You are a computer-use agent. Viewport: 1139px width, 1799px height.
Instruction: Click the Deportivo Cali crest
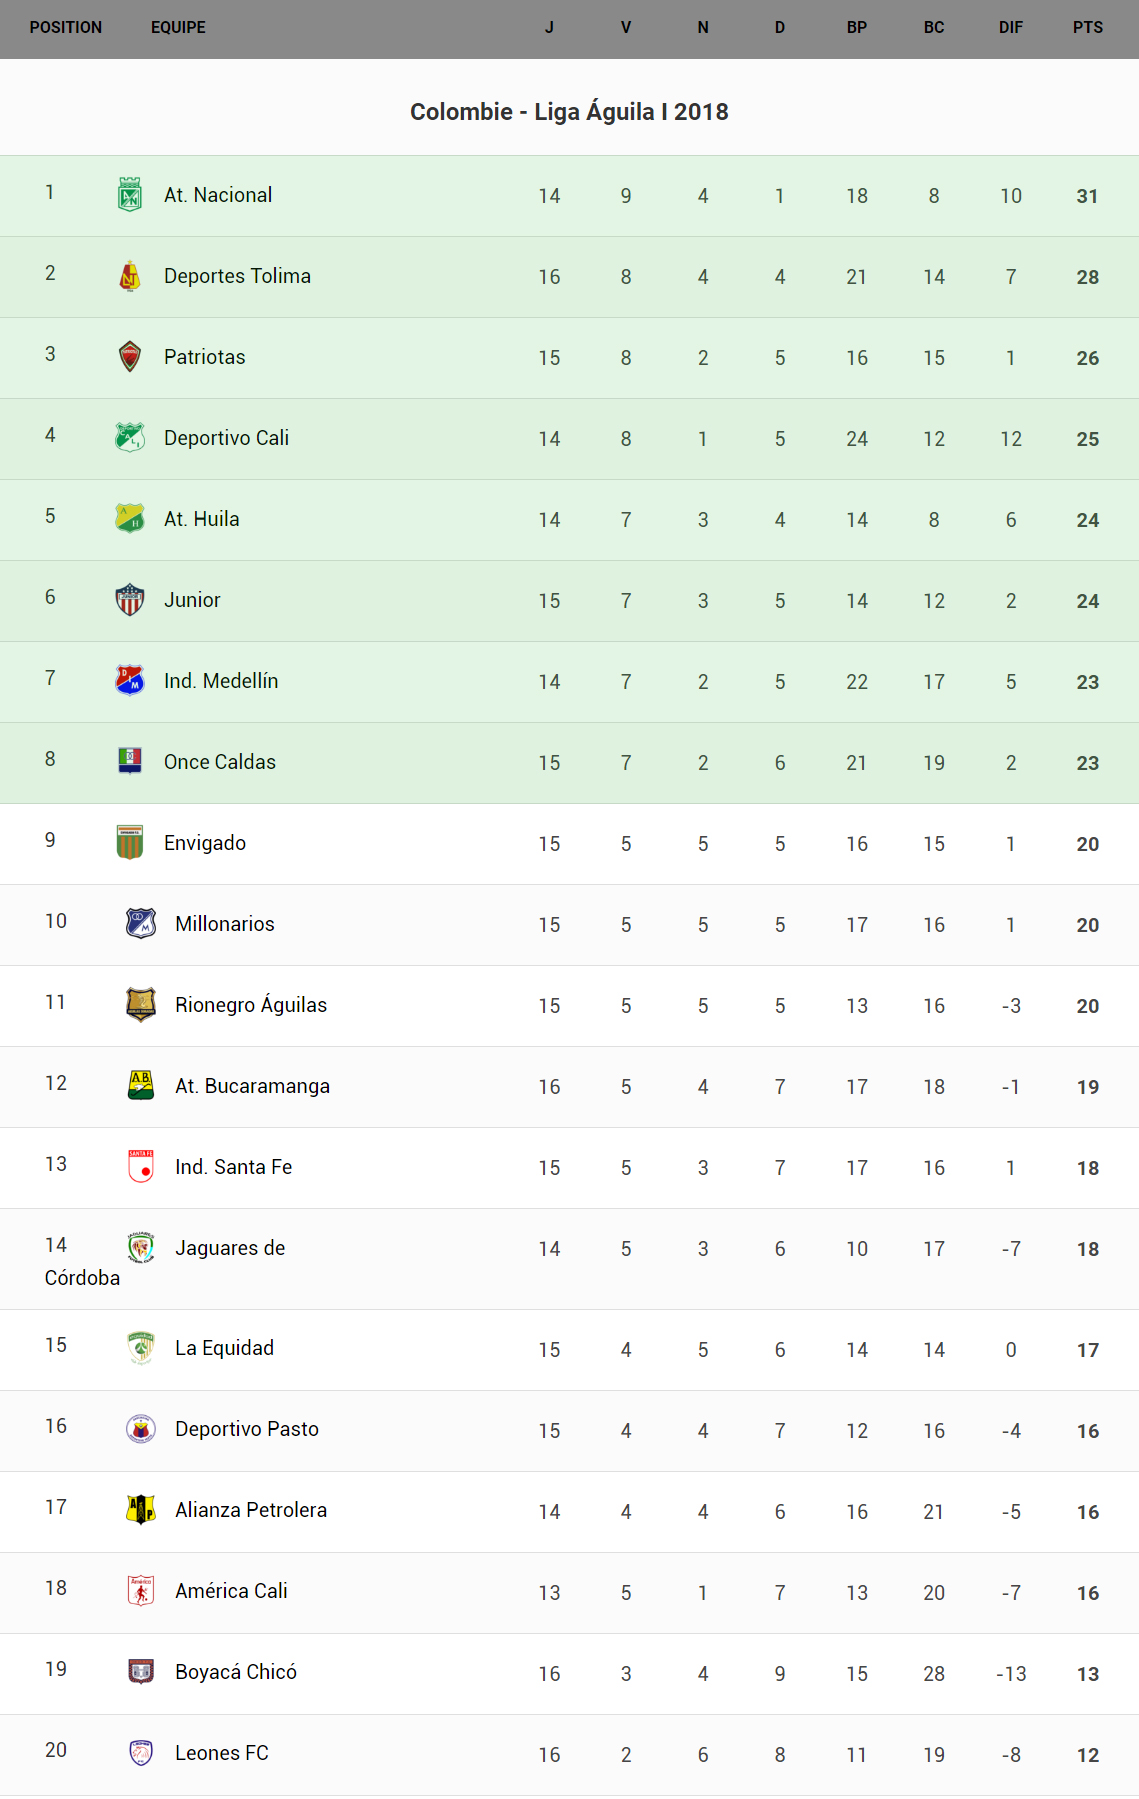(x=130, y=438)
